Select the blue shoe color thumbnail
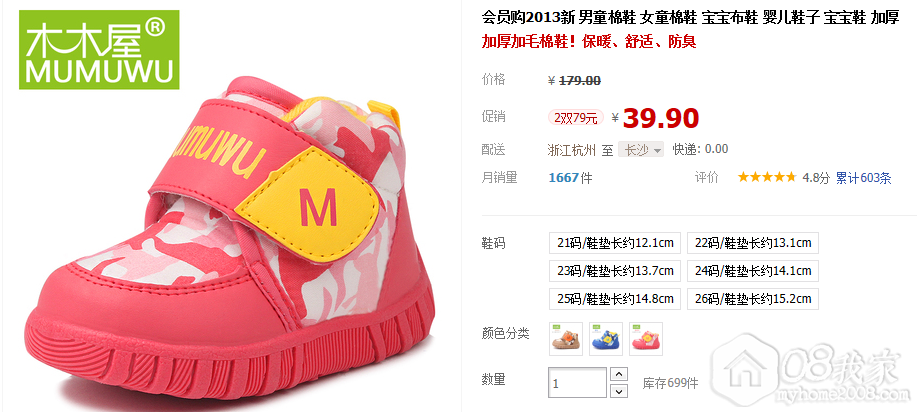Image resolution: width=917 pixels, height=412 pixels. tap(606, 339)
